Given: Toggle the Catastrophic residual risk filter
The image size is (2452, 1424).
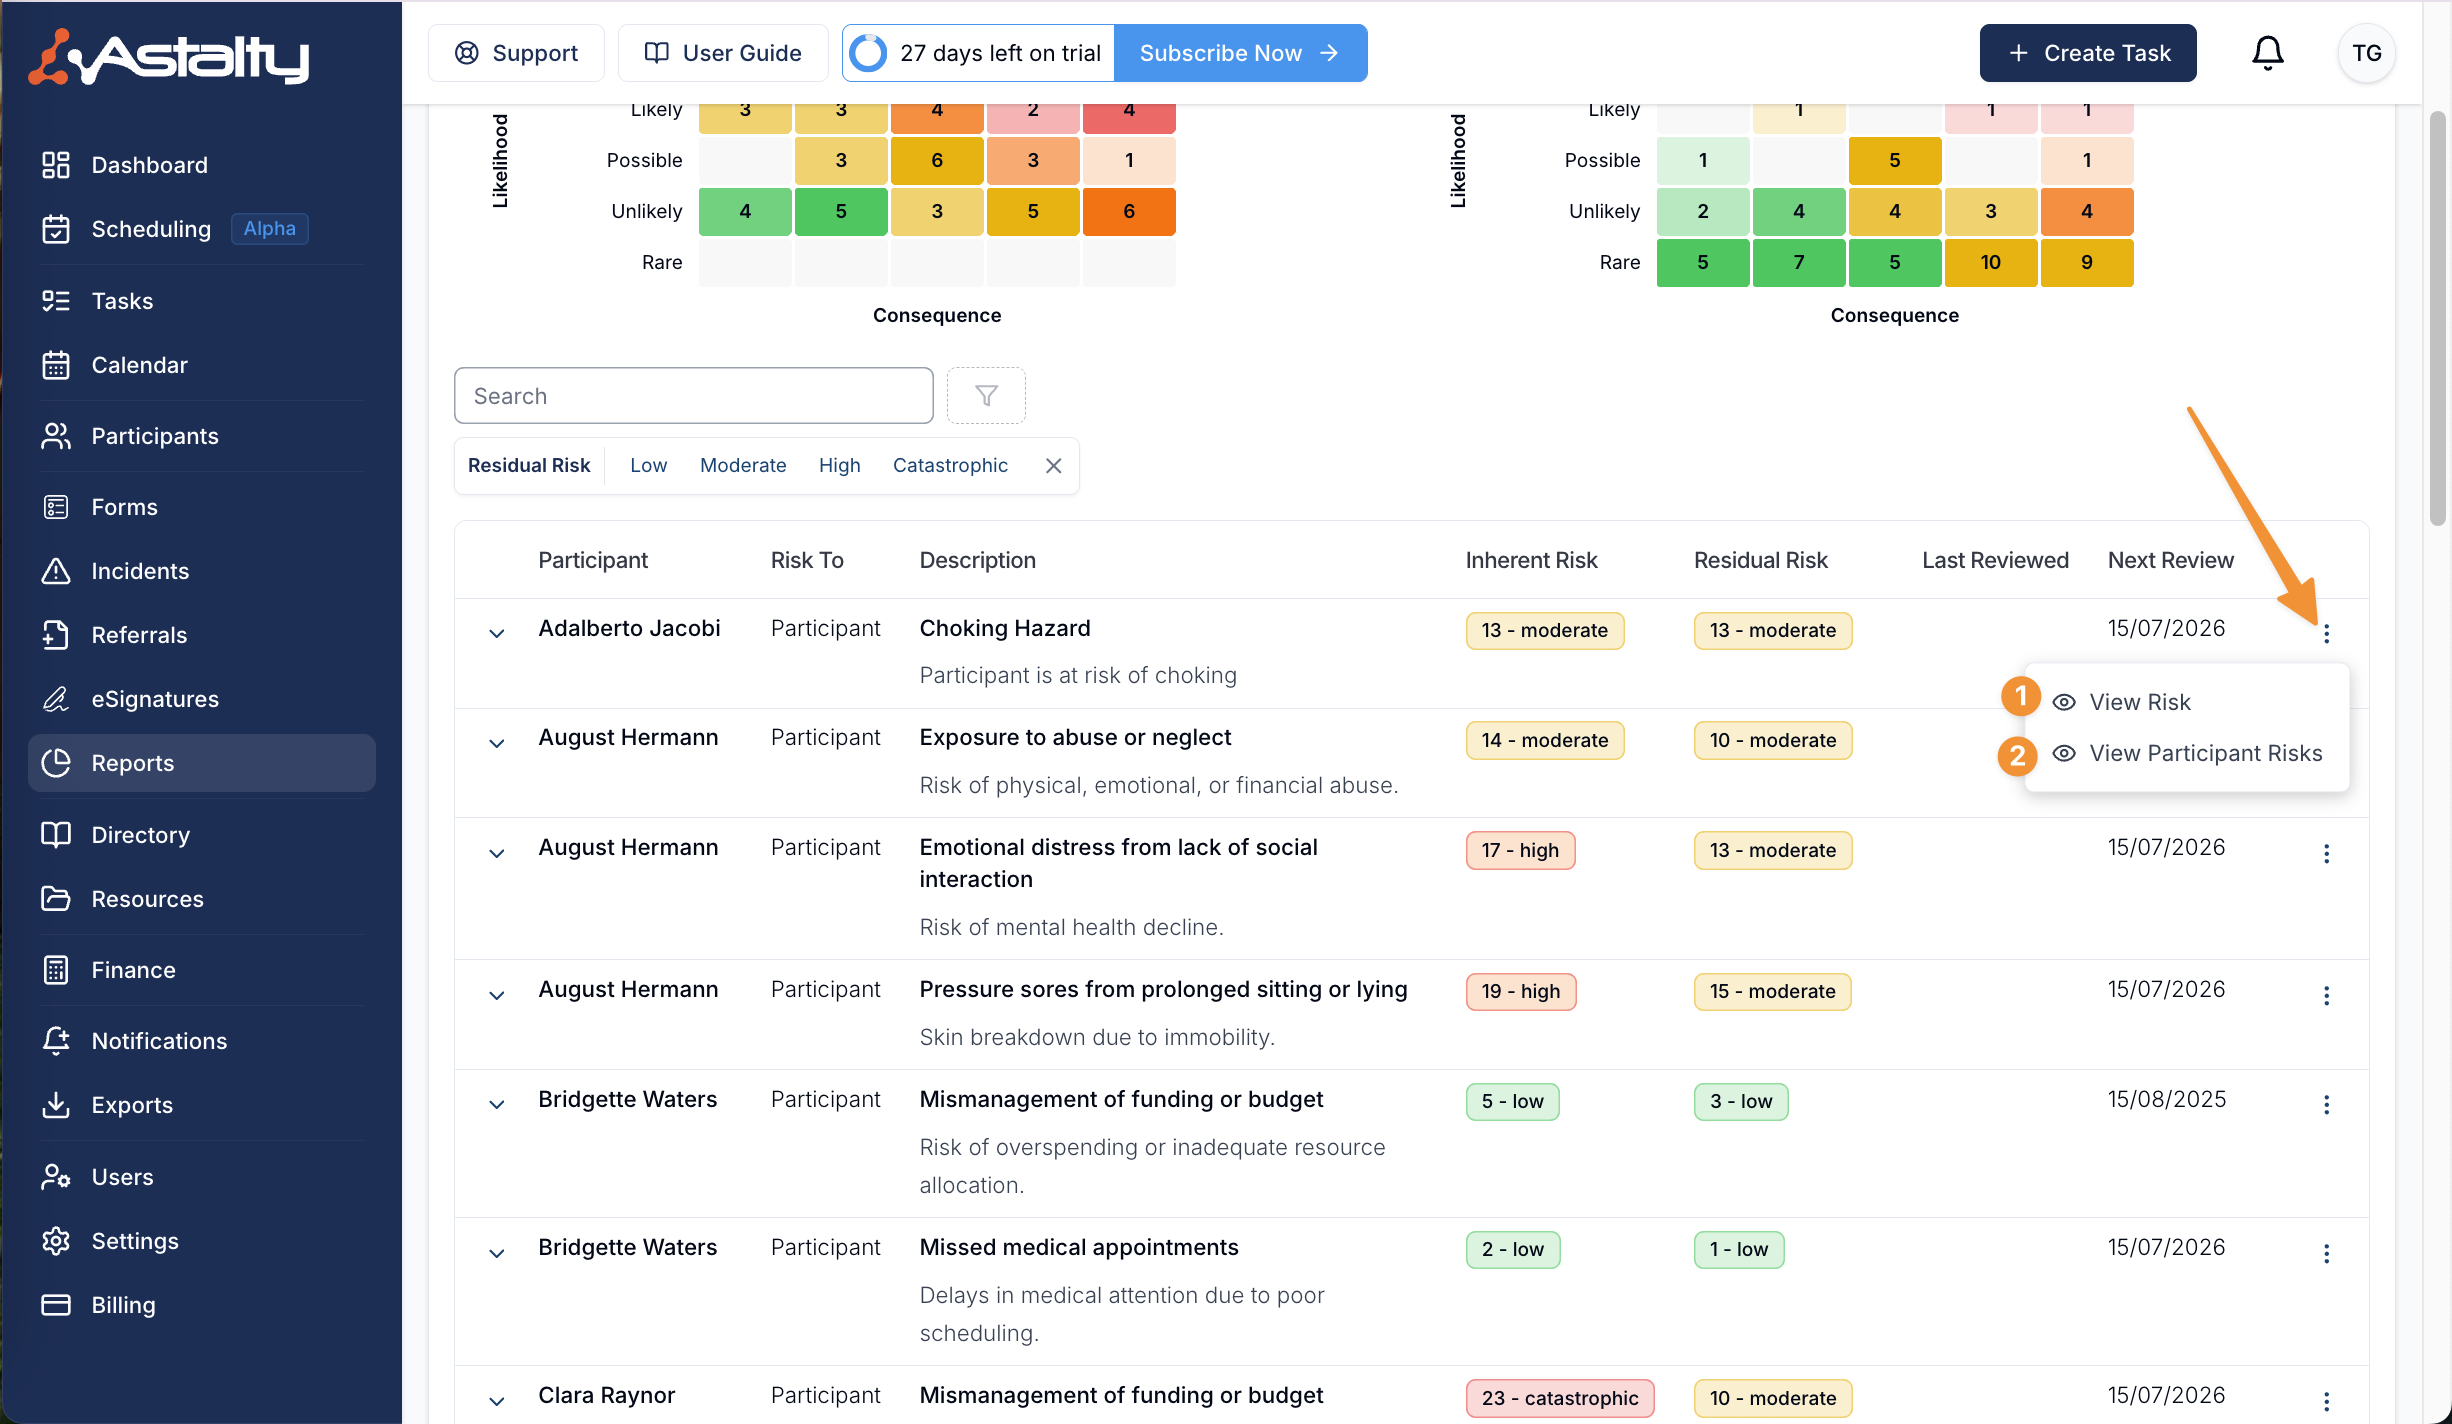Looking at the screenshot, I should 949,465.
